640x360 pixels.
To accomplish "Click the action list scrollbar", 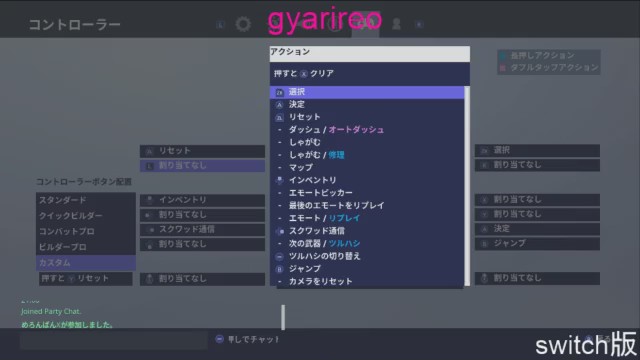I will point(467,186).
